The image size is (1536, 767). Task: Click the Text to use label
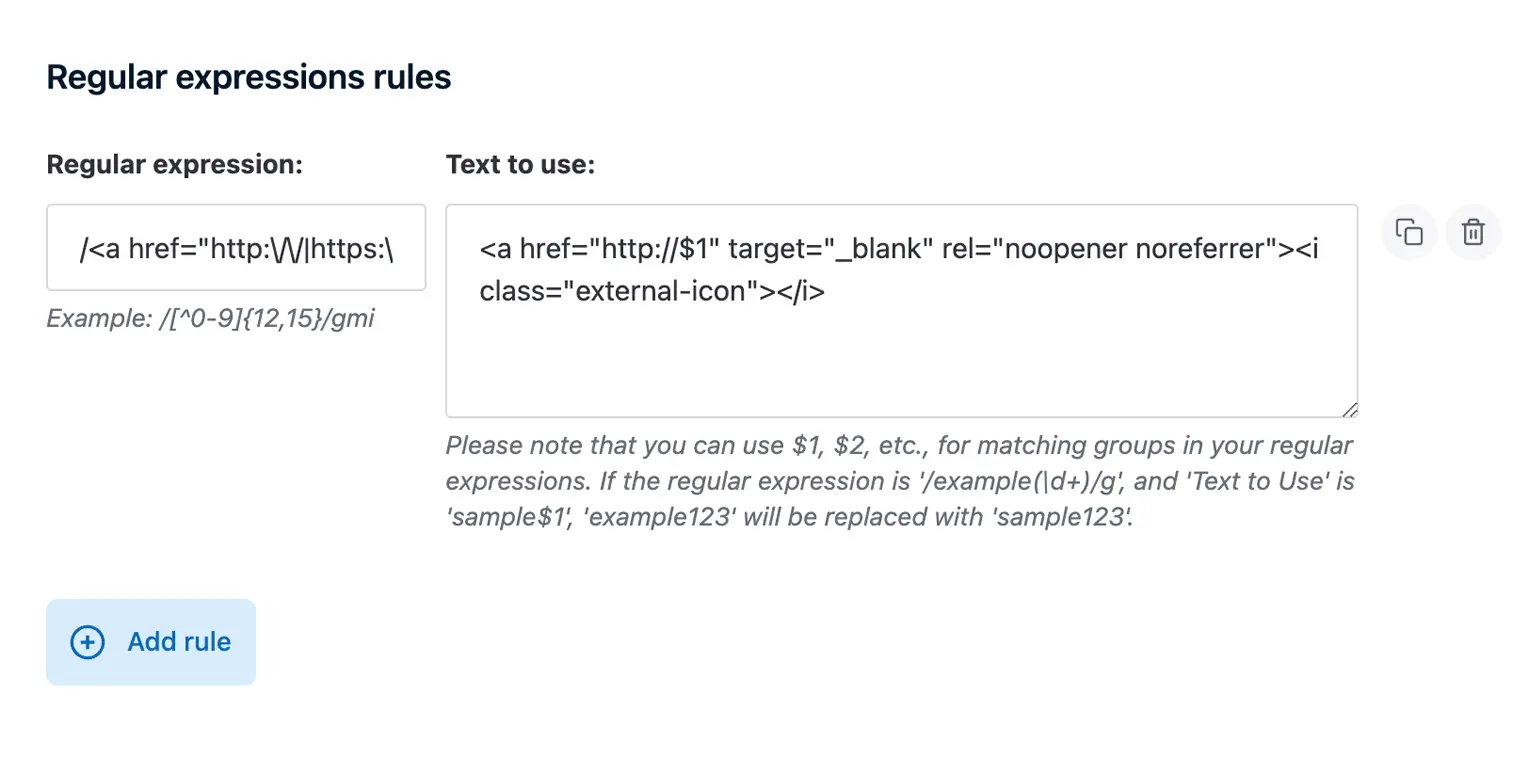pos(520,164)
